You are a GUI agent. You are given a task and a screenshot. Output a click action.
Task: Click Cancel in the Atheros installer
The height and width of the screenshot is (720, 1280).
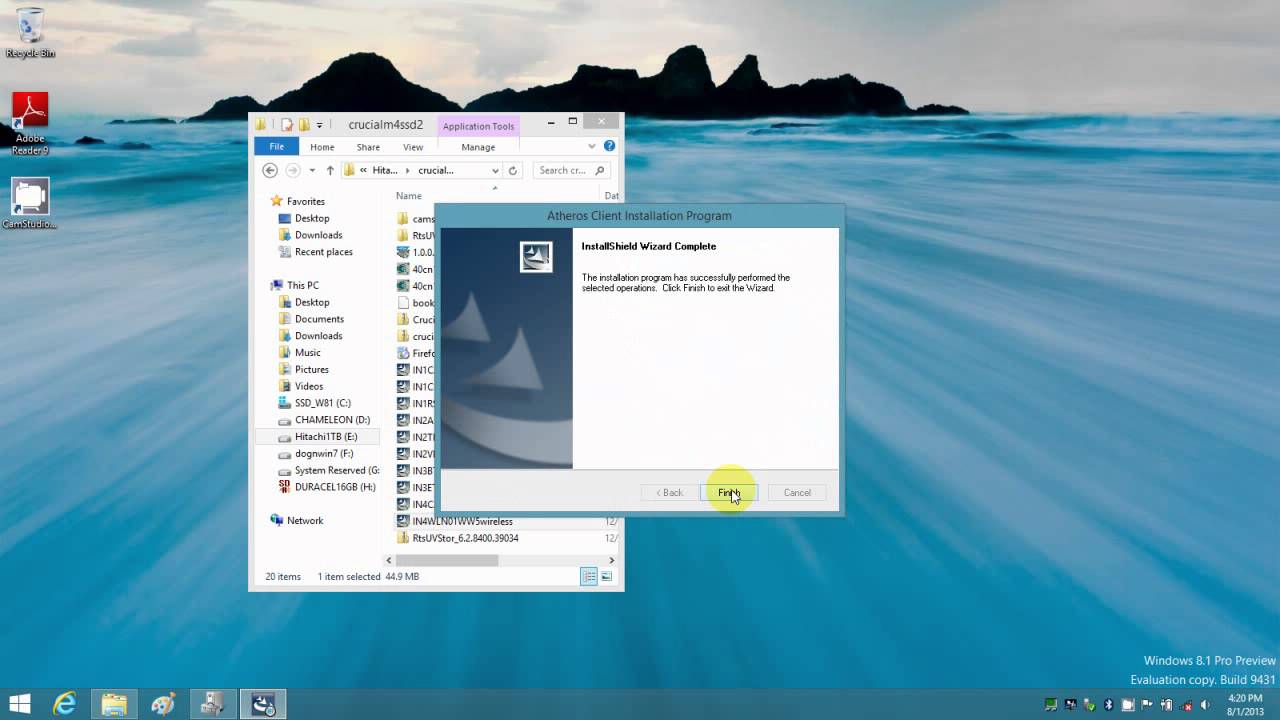[797, 492]
